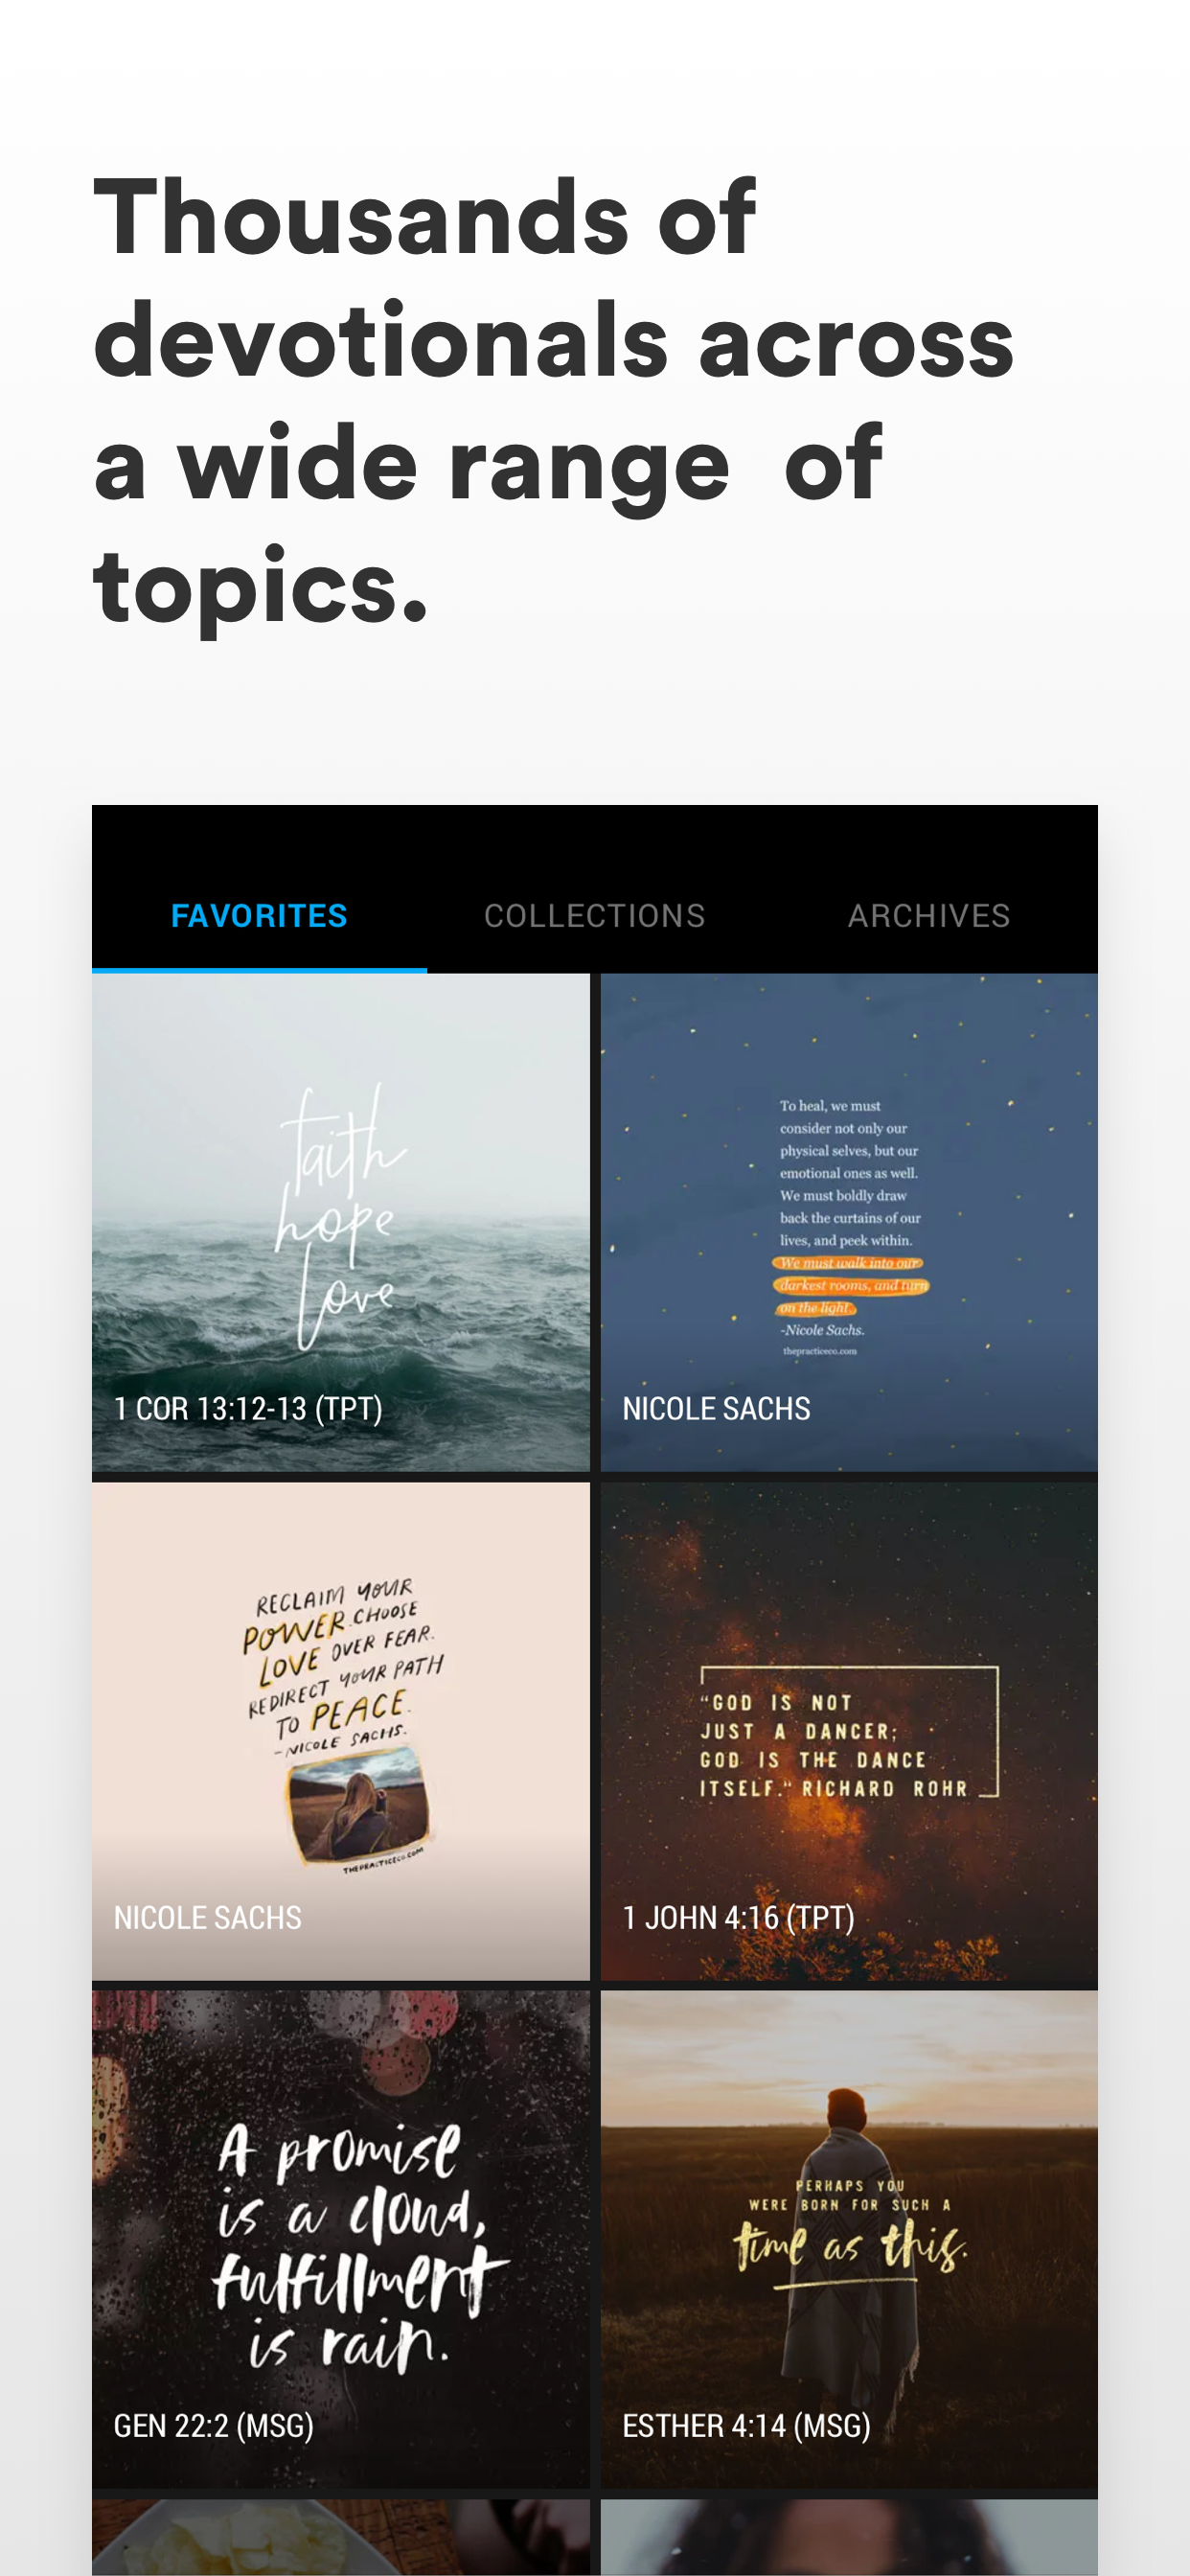This screenshot has height=2576, width=1190.
Task: Tap the Thousands of devotionals headline text
Action: (x=553, y=400)
